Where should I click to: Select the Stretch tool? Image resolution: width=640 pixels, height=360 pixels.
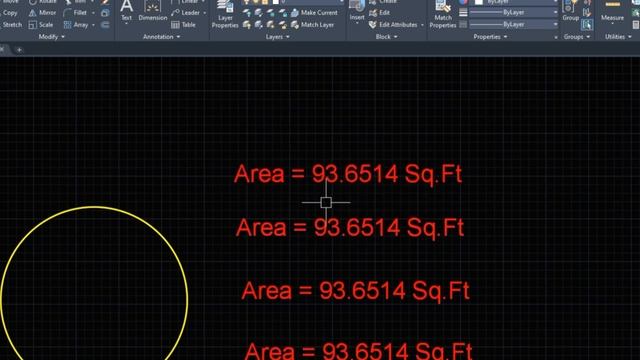point(12,25)
